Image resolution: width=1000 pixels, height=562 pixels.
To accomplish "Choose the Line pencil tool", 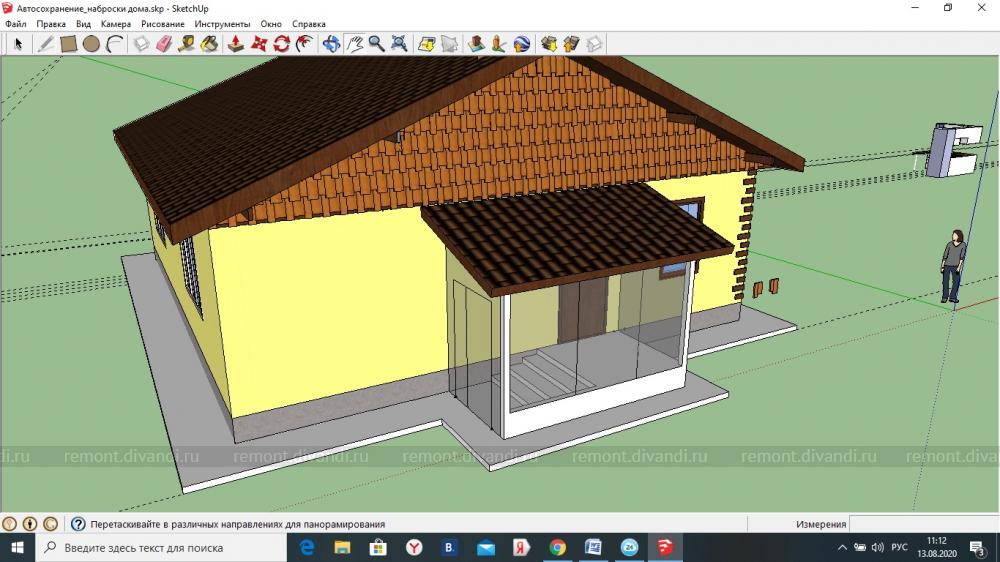I will click(x=45, y=43).
